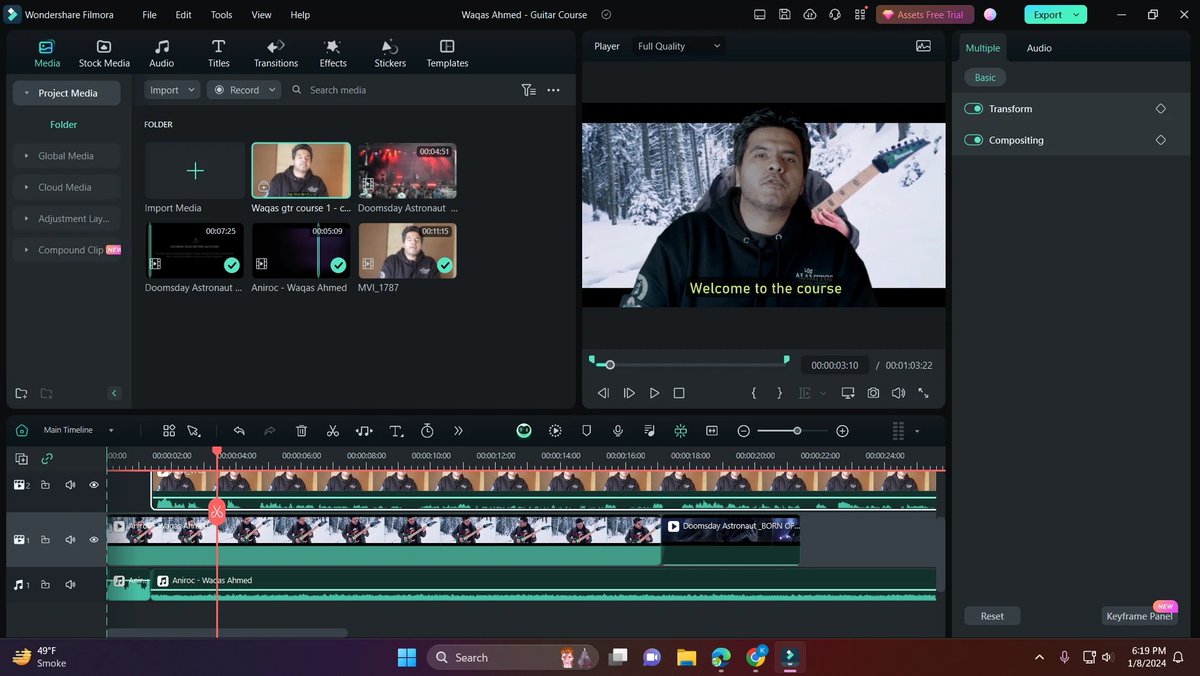1200x676 pixels.
Task: Toggle the Compositing switch off
Action: (973, 140)
